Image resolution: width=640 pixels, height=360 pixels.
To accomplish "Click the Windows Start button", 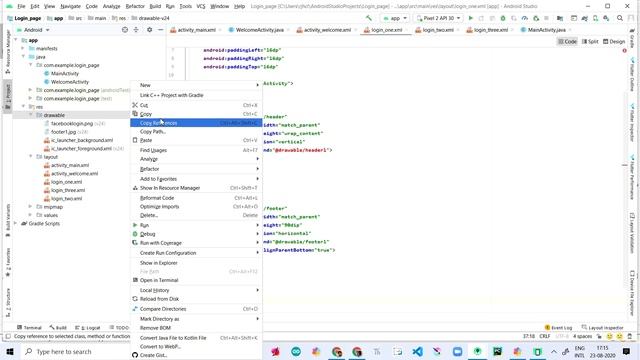I will (10, 351).
